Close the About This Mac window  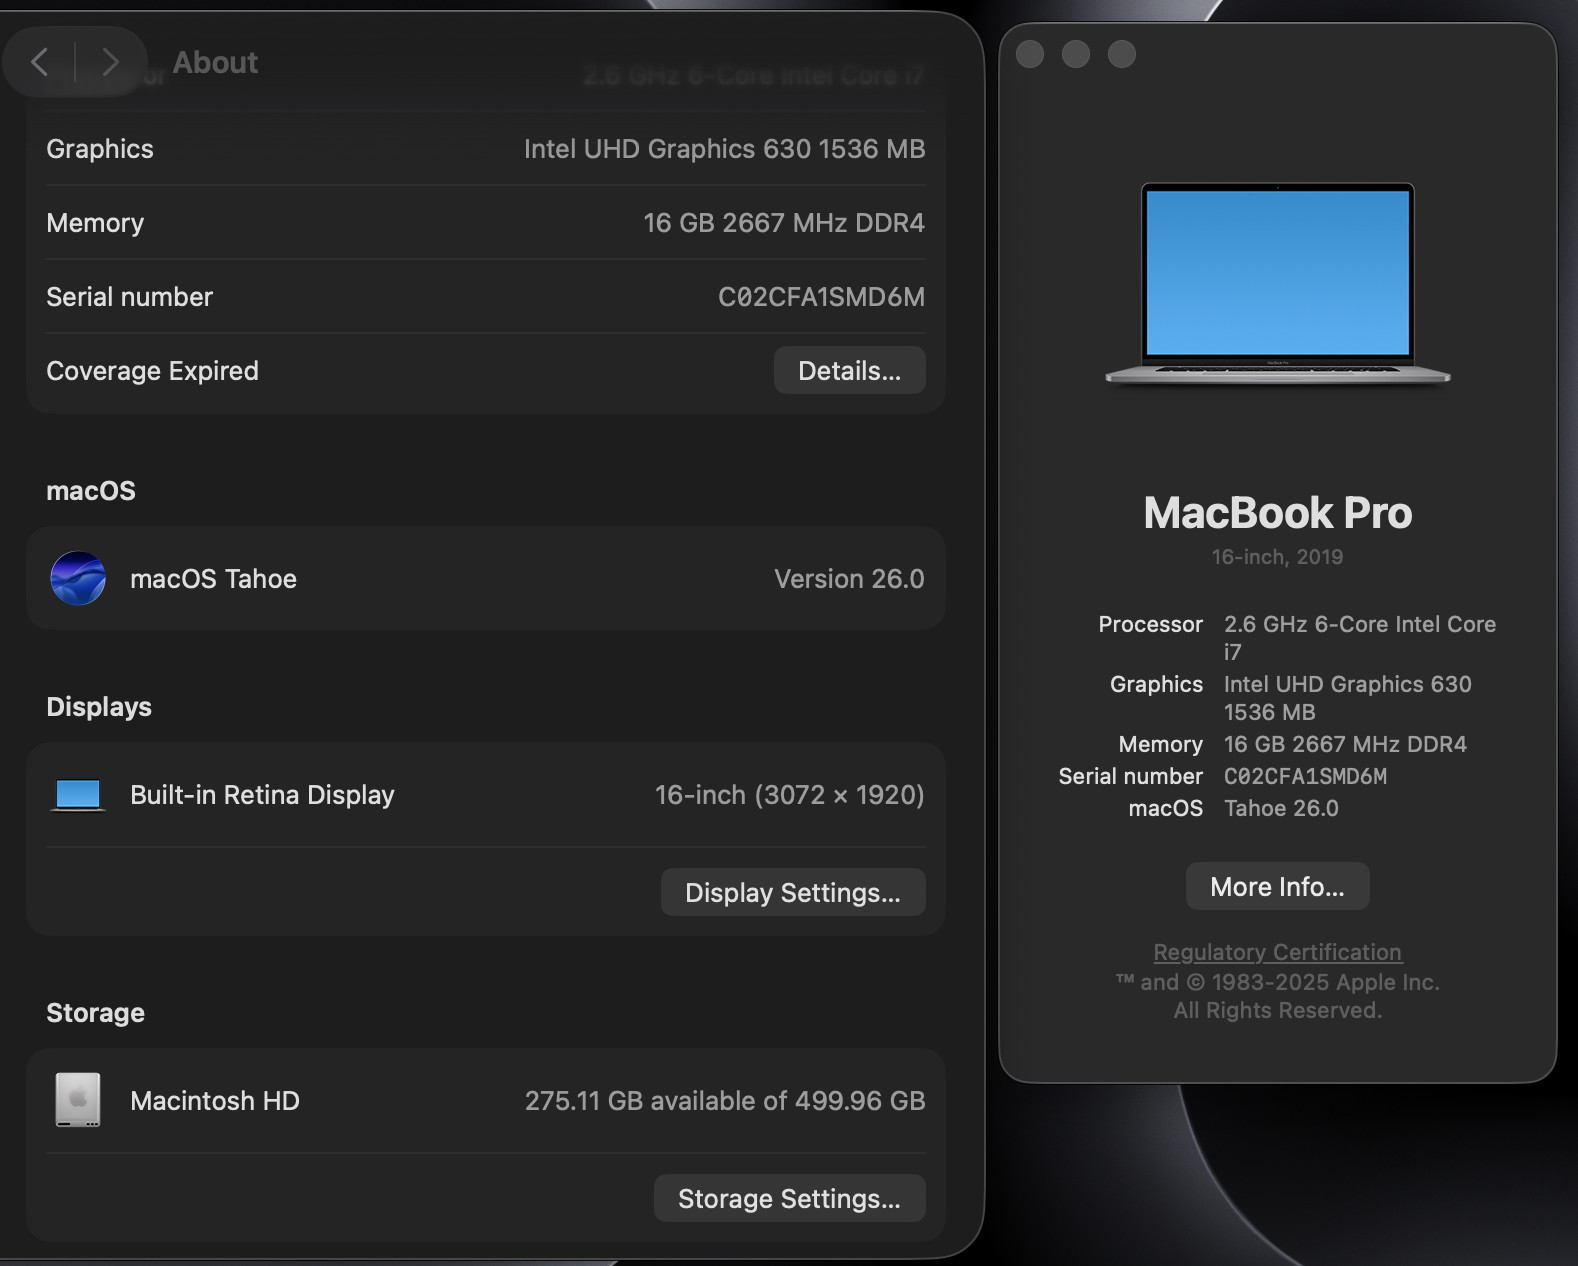pyautogui.click(x=1030, y=54)
